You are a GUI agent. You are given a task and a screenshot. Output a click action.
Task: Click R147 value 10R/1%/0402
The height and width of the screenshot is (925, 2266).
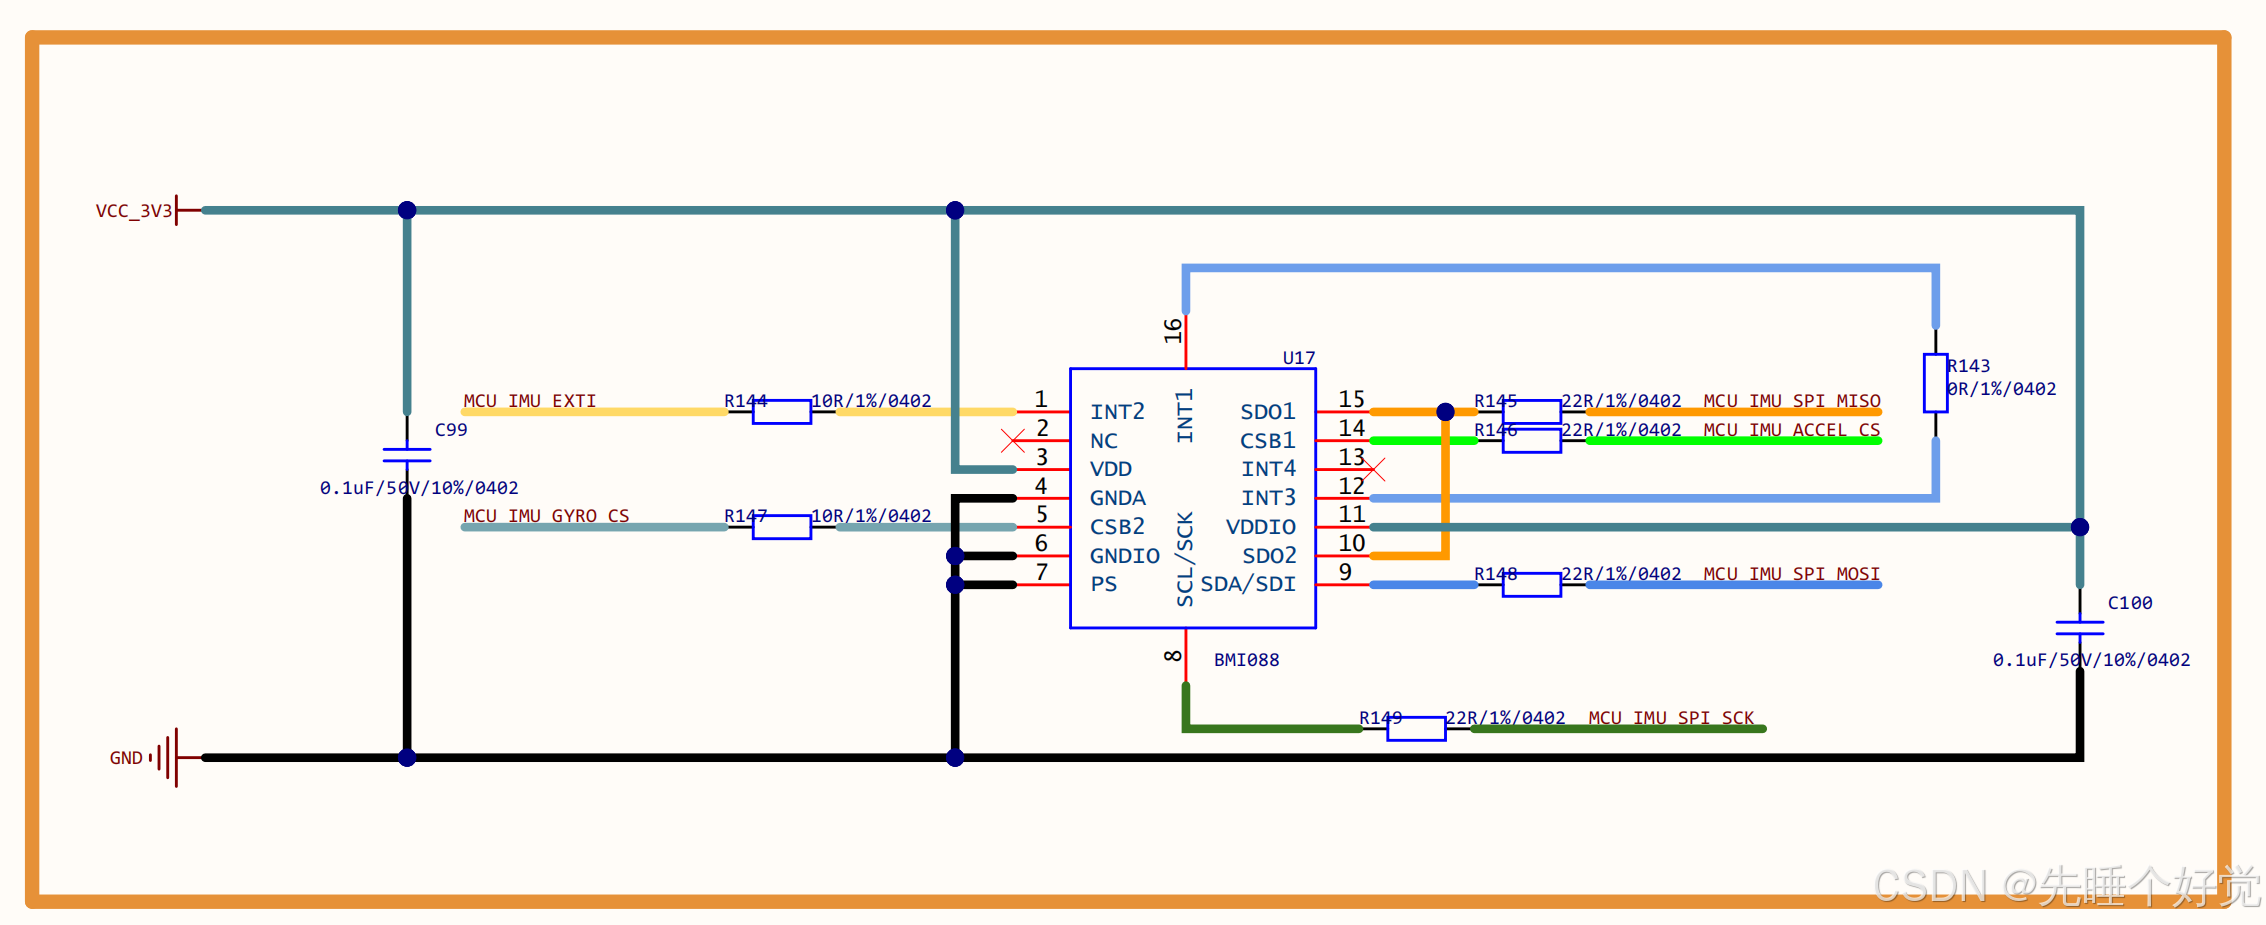870,516
